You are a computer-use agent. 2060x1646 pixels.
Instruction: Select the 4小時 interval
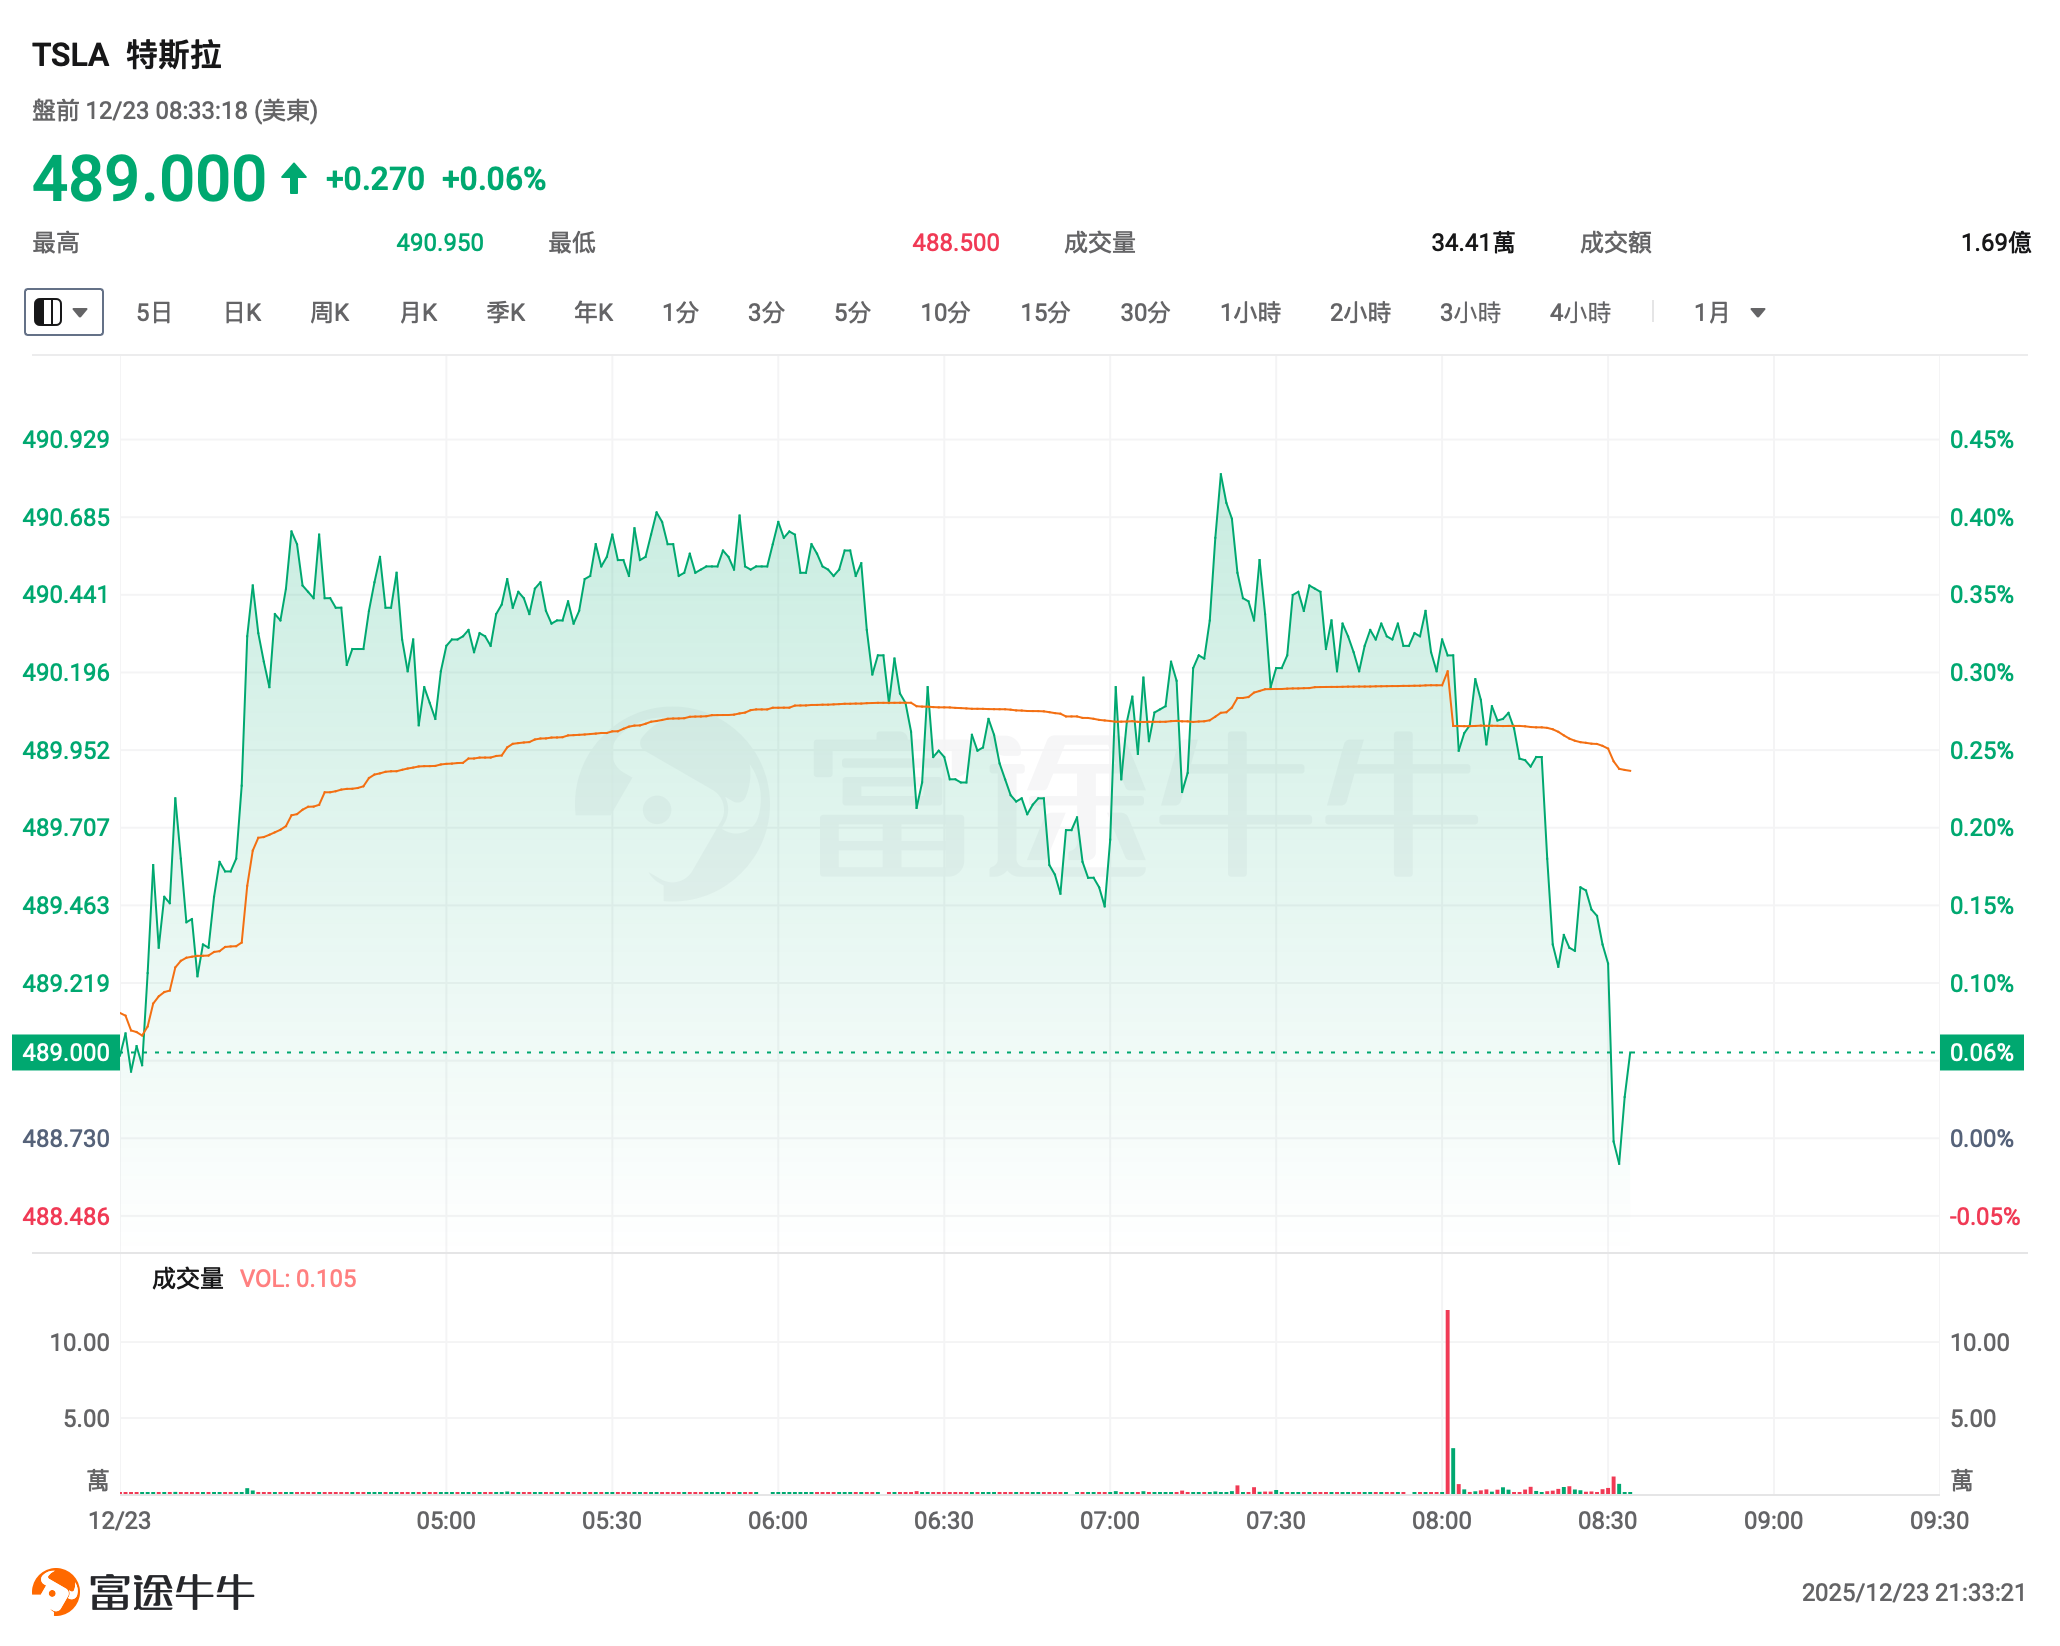click(1580, 313)
